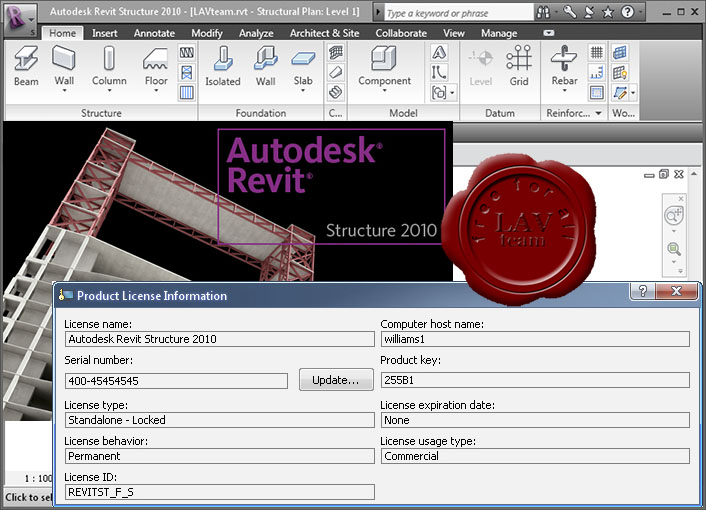The image size is (706, 510).
Task: Close the Product License Information dialog
Action: pos(676,291)
